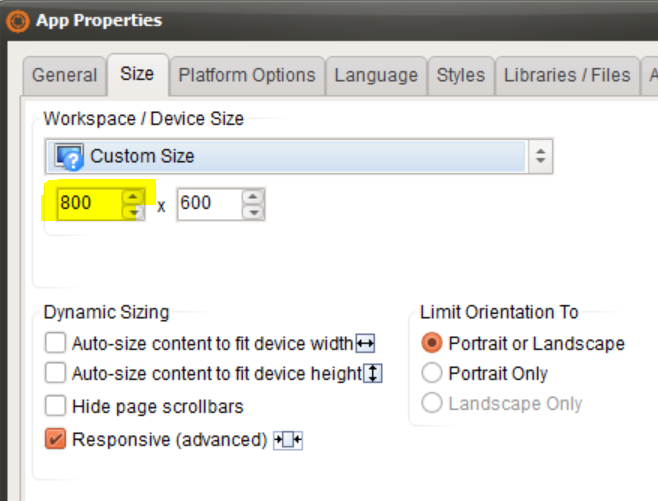Click the App Properties window icon
This screenshot has width=658, height=501.
pyautogui.click(x=18, y=21)
